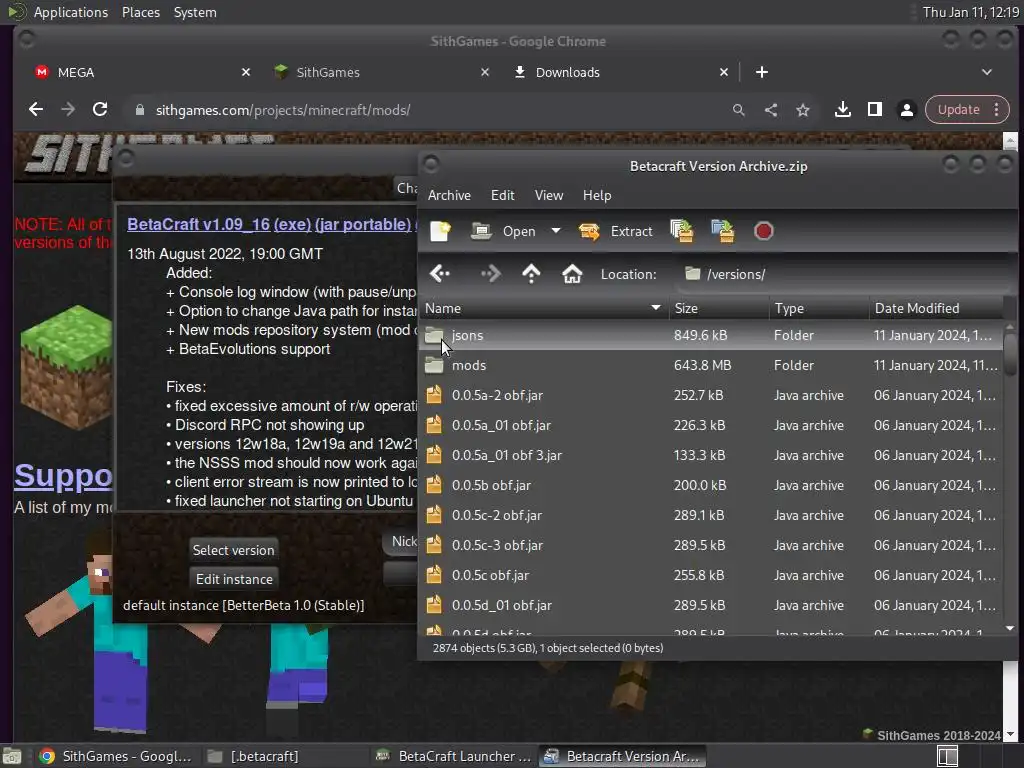
Task: Click the add folder to archive icon
Action: coord(723,231)
